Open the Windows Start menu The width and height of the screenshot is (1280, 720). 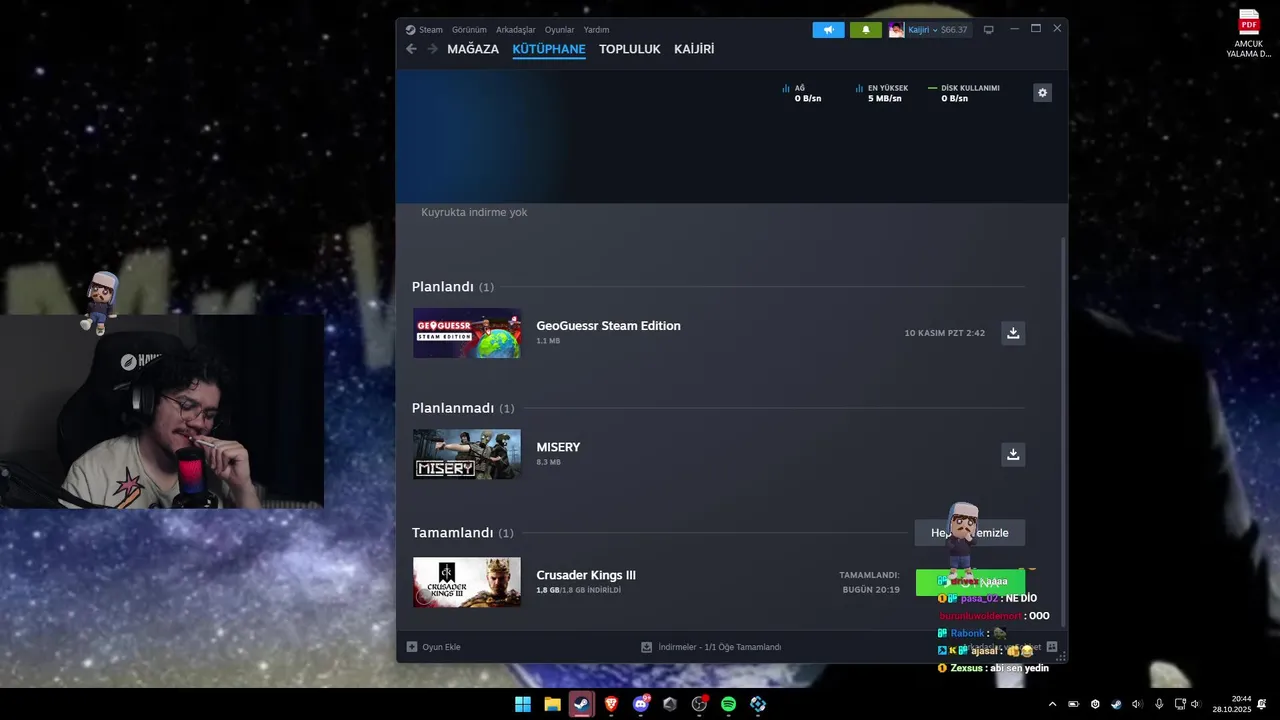click(523, 704)
